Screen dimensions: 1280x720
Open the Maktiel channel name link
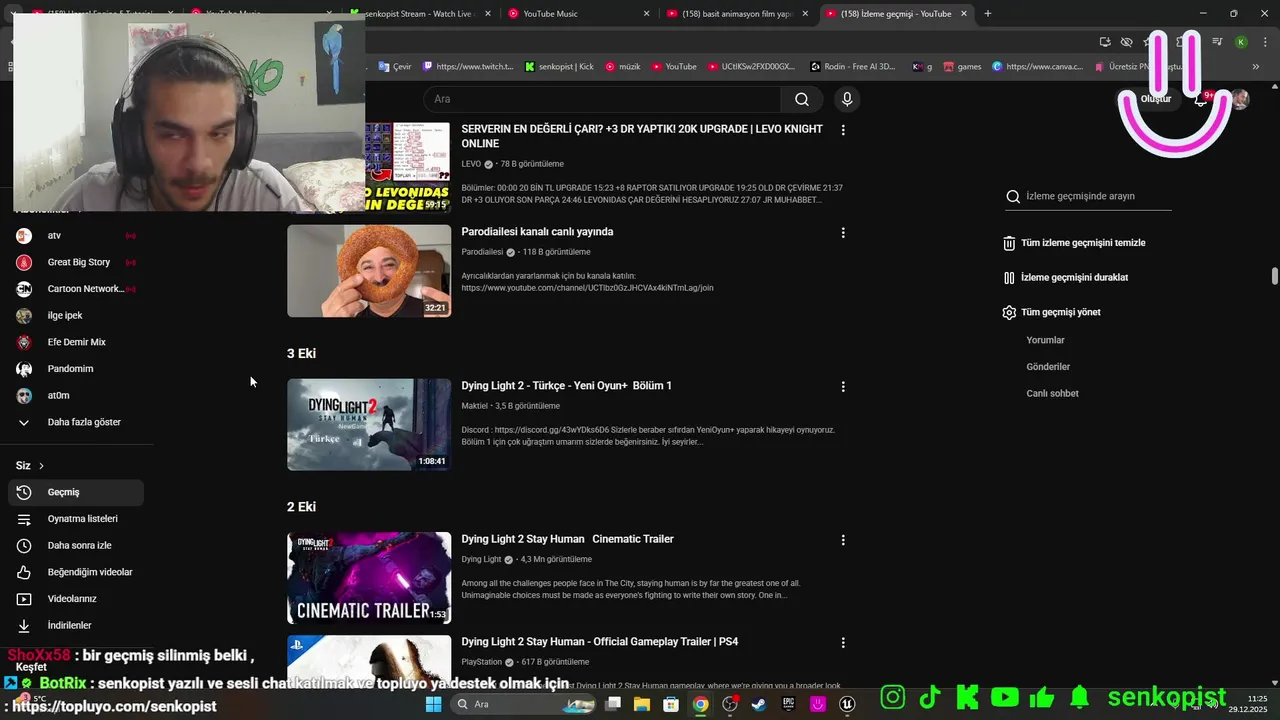(475, 406)
